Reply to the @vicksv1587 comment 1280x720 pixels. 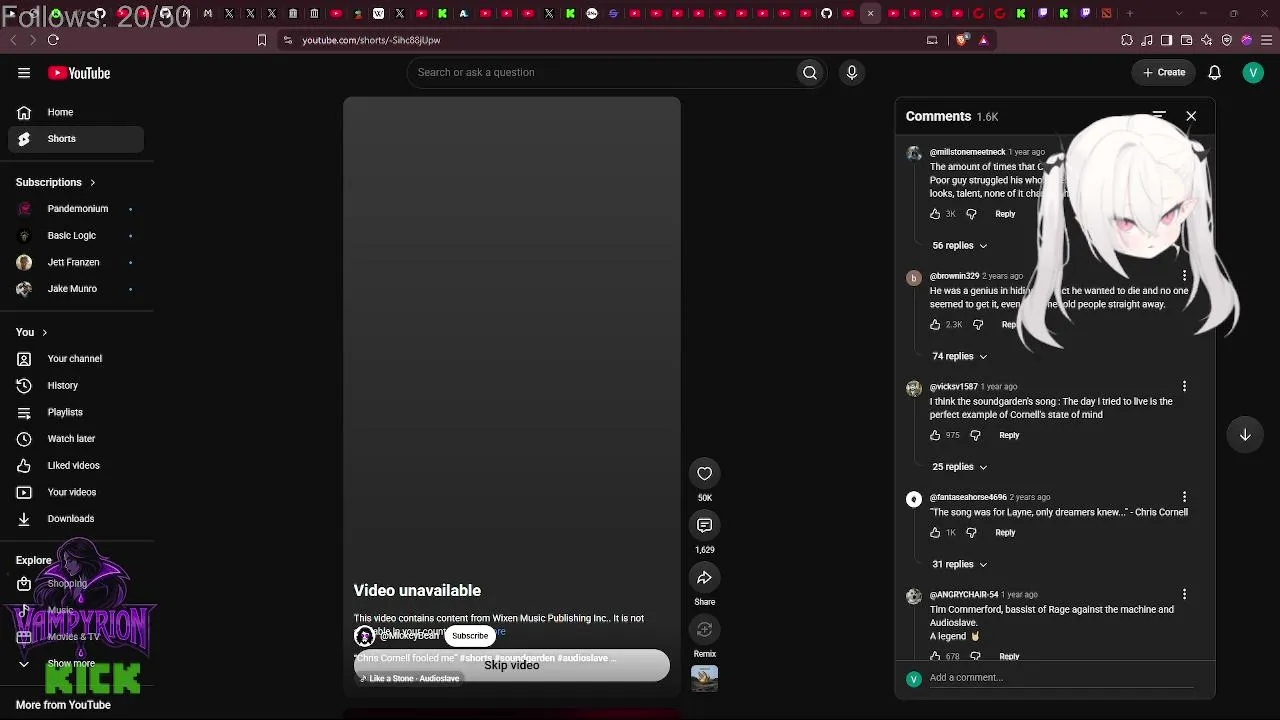click(1009, 436)
